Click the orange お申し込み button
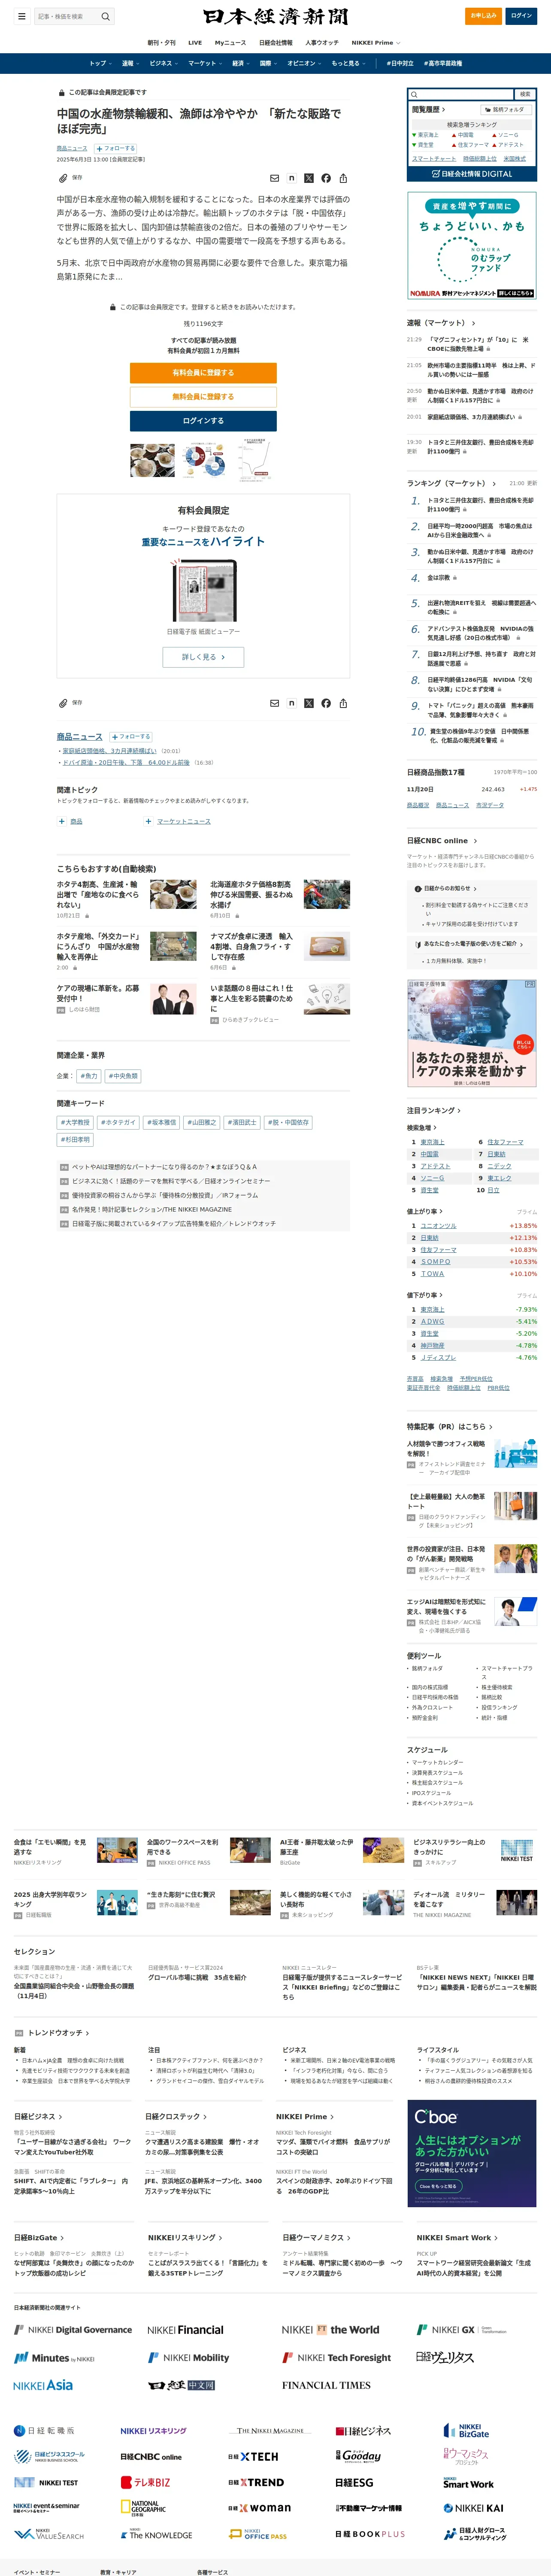551x2576 pixels. point(484,16)
